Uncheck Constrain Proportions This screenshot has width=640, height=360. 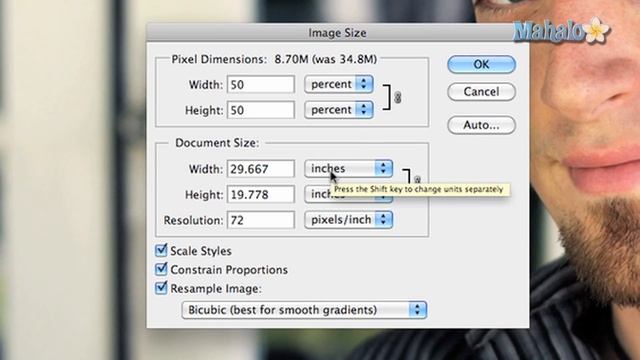pyautogui.click(x=161, y=269)
